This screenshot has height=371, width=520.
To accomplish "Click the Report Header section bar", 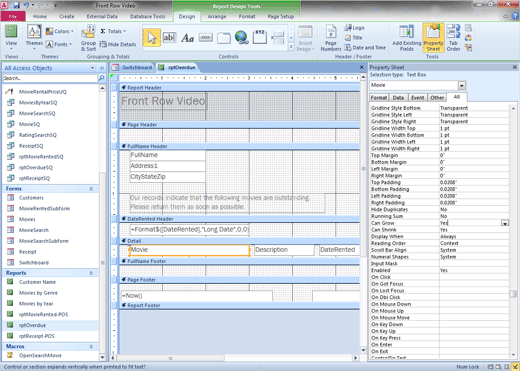I will point(239,88).
